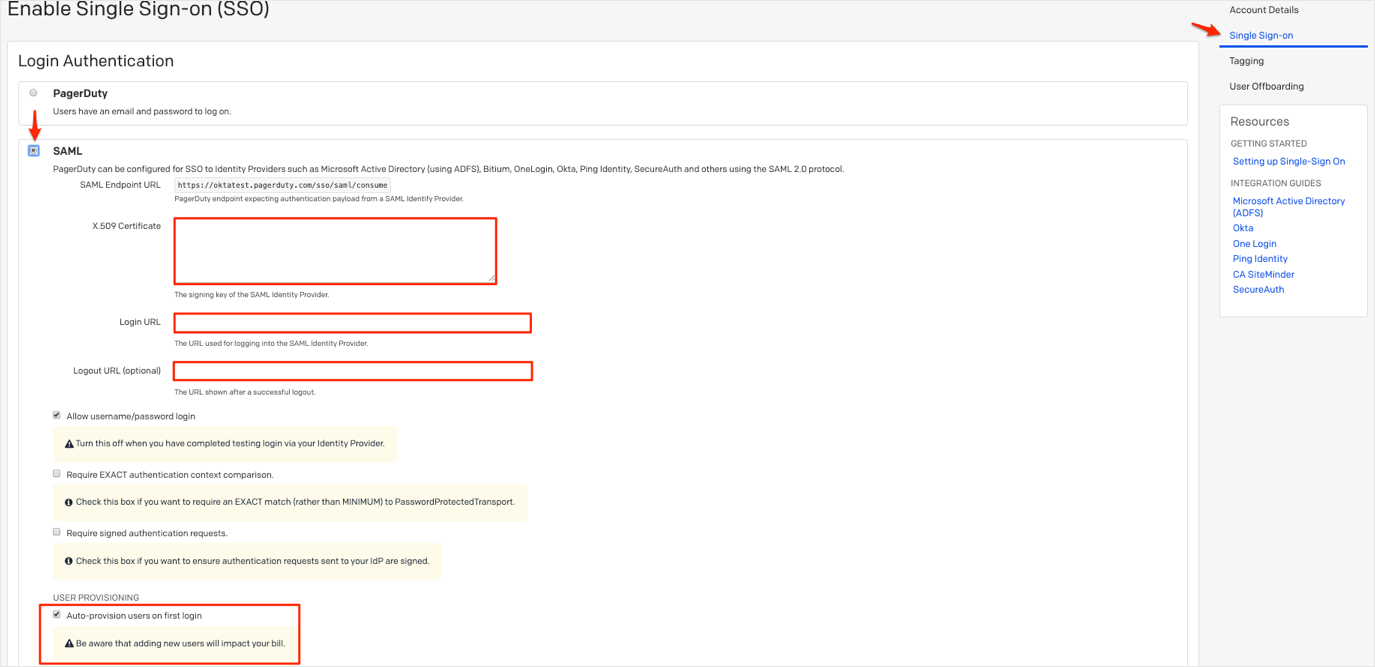
Task: Click inside the X.509 Certificate text area
Action: pyautogui.click(x=335, y=251)
